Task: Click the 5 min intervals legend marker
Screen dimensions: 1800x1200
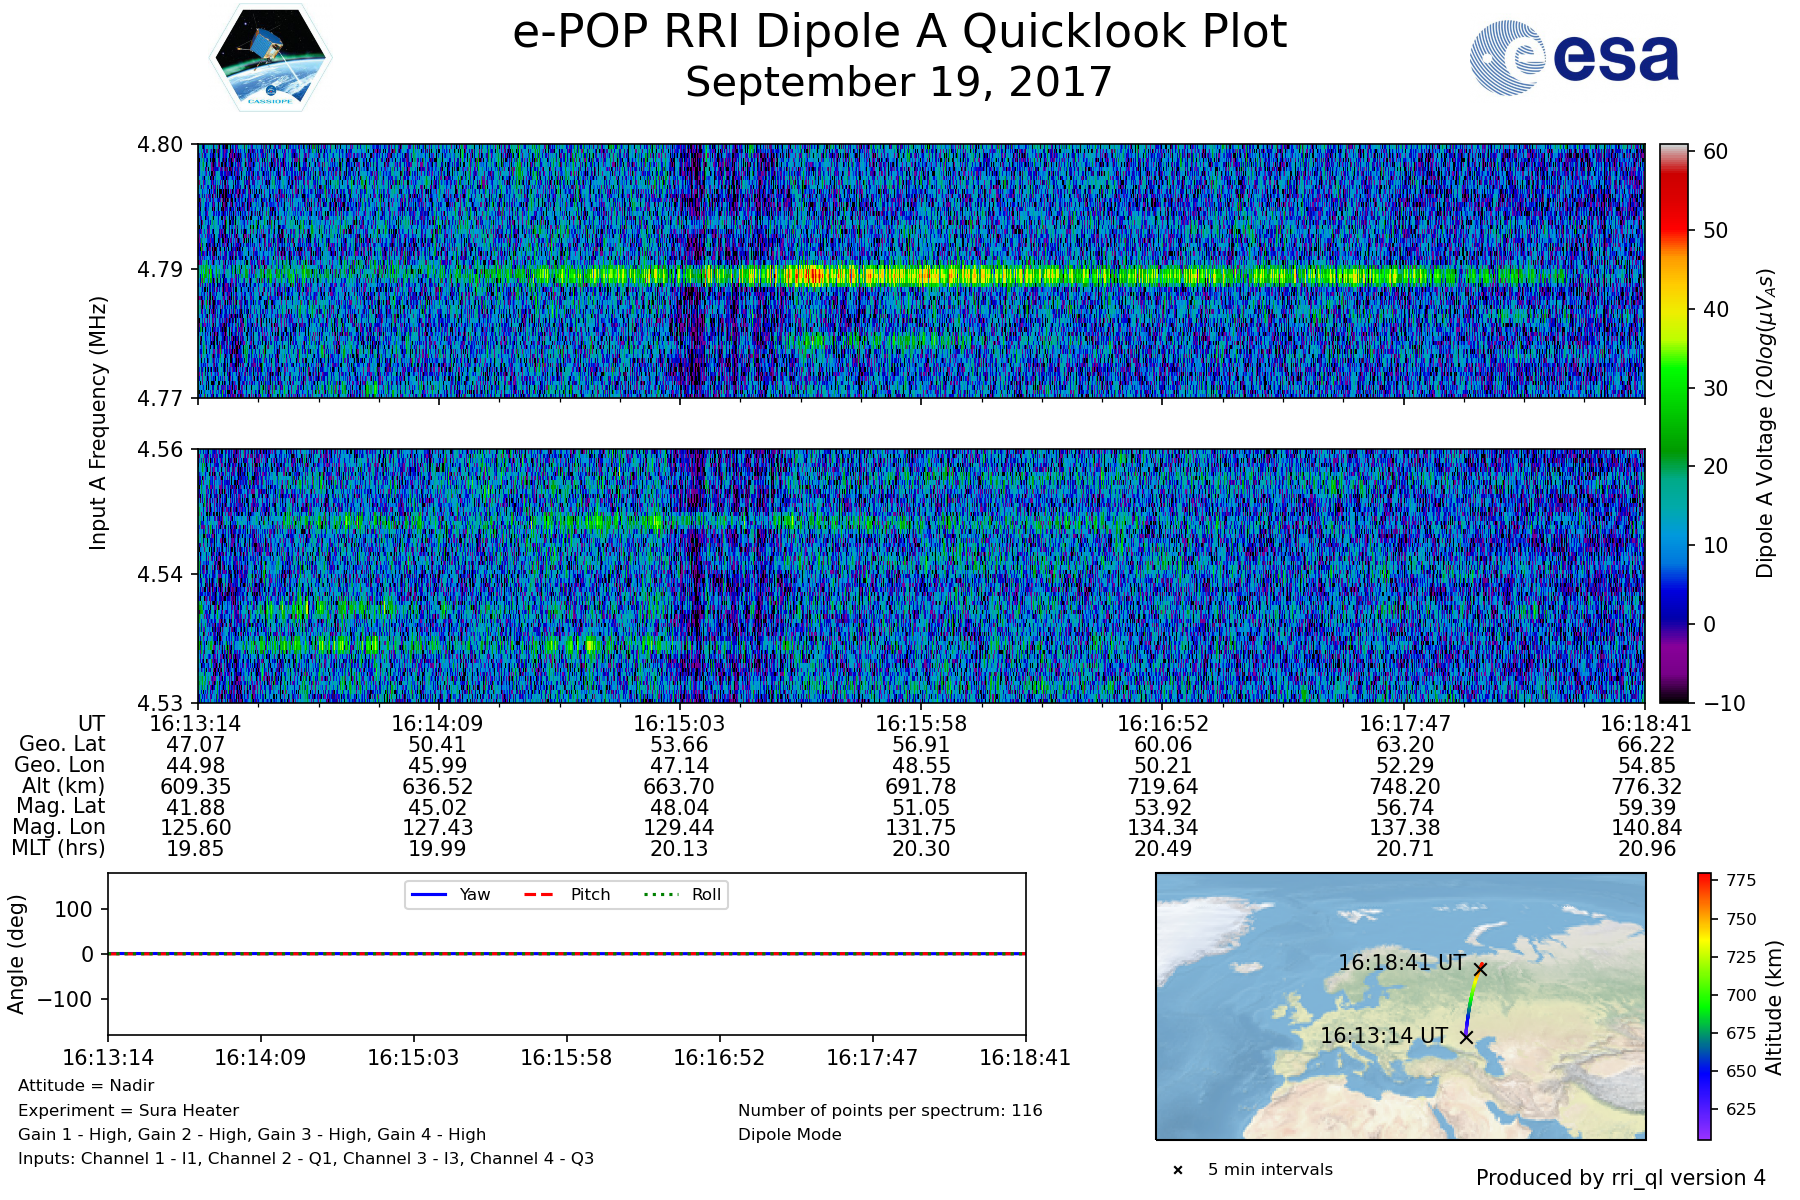Action: [x=1178, y=1170]
